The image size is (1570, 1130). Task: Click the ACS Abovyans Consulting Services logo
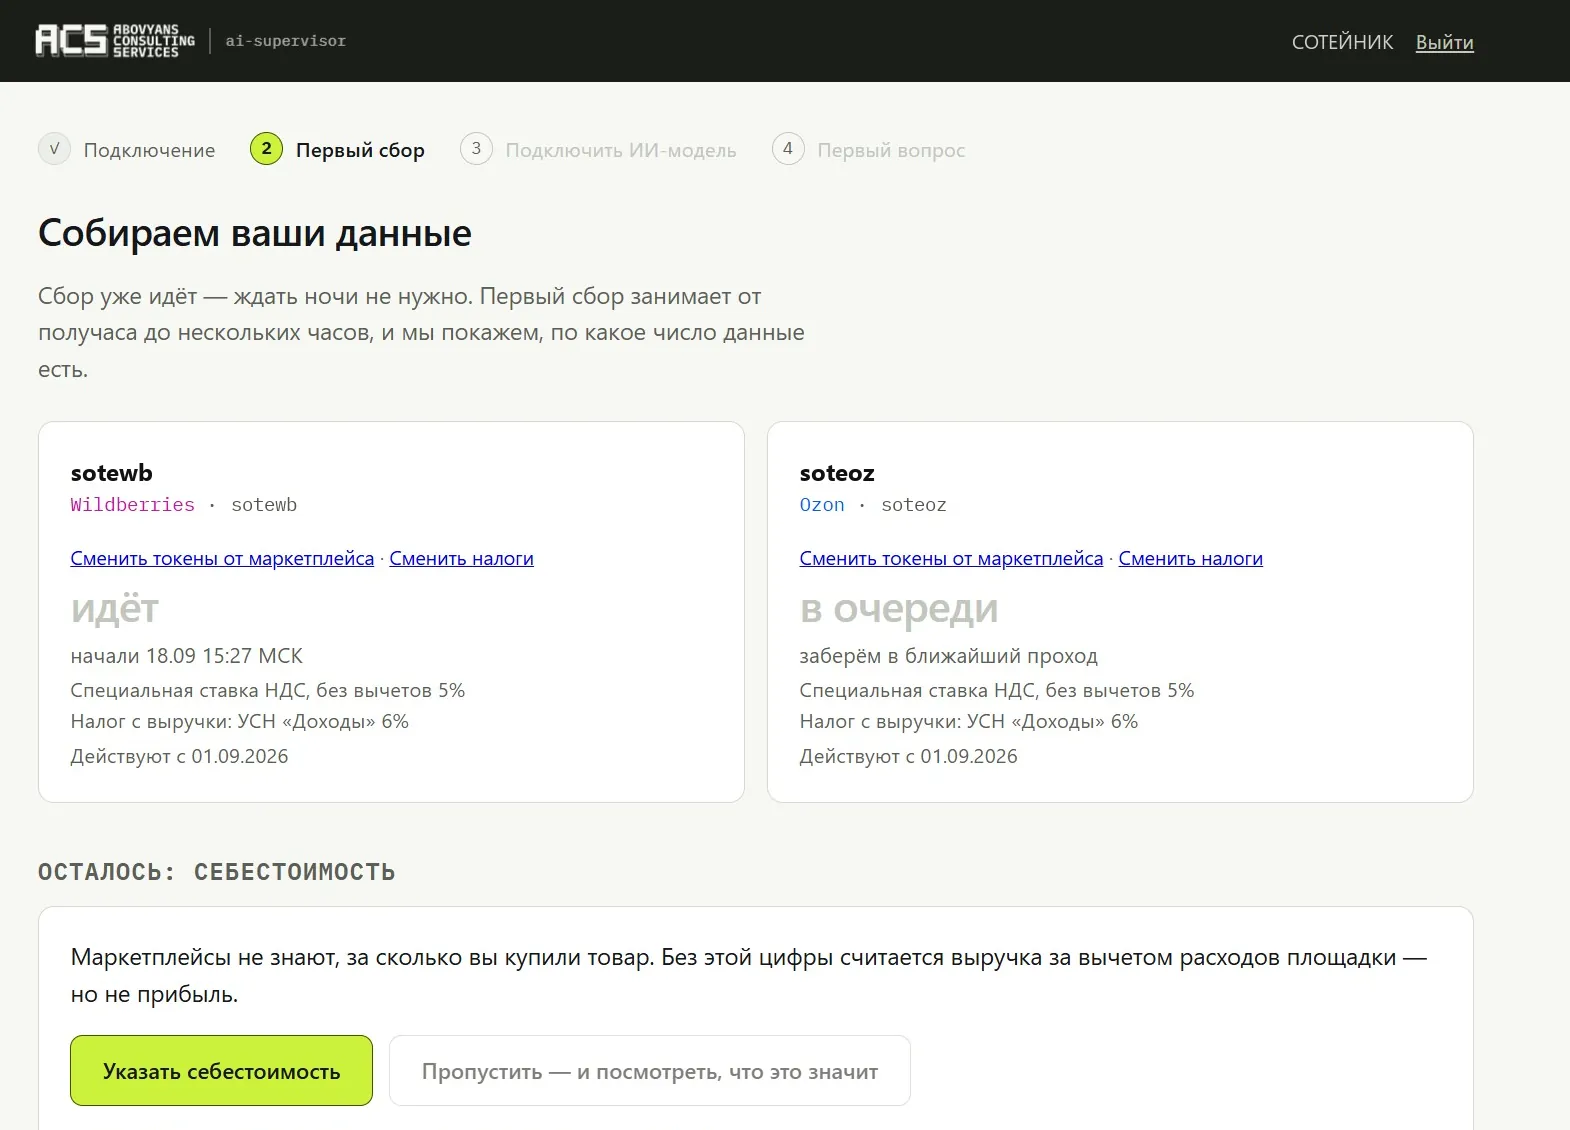click(115, 41)
